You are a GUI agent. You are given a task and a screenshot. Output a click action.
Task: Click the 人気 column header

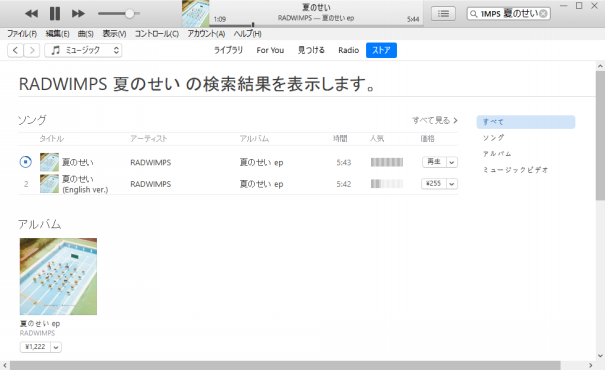click(377, 139)
